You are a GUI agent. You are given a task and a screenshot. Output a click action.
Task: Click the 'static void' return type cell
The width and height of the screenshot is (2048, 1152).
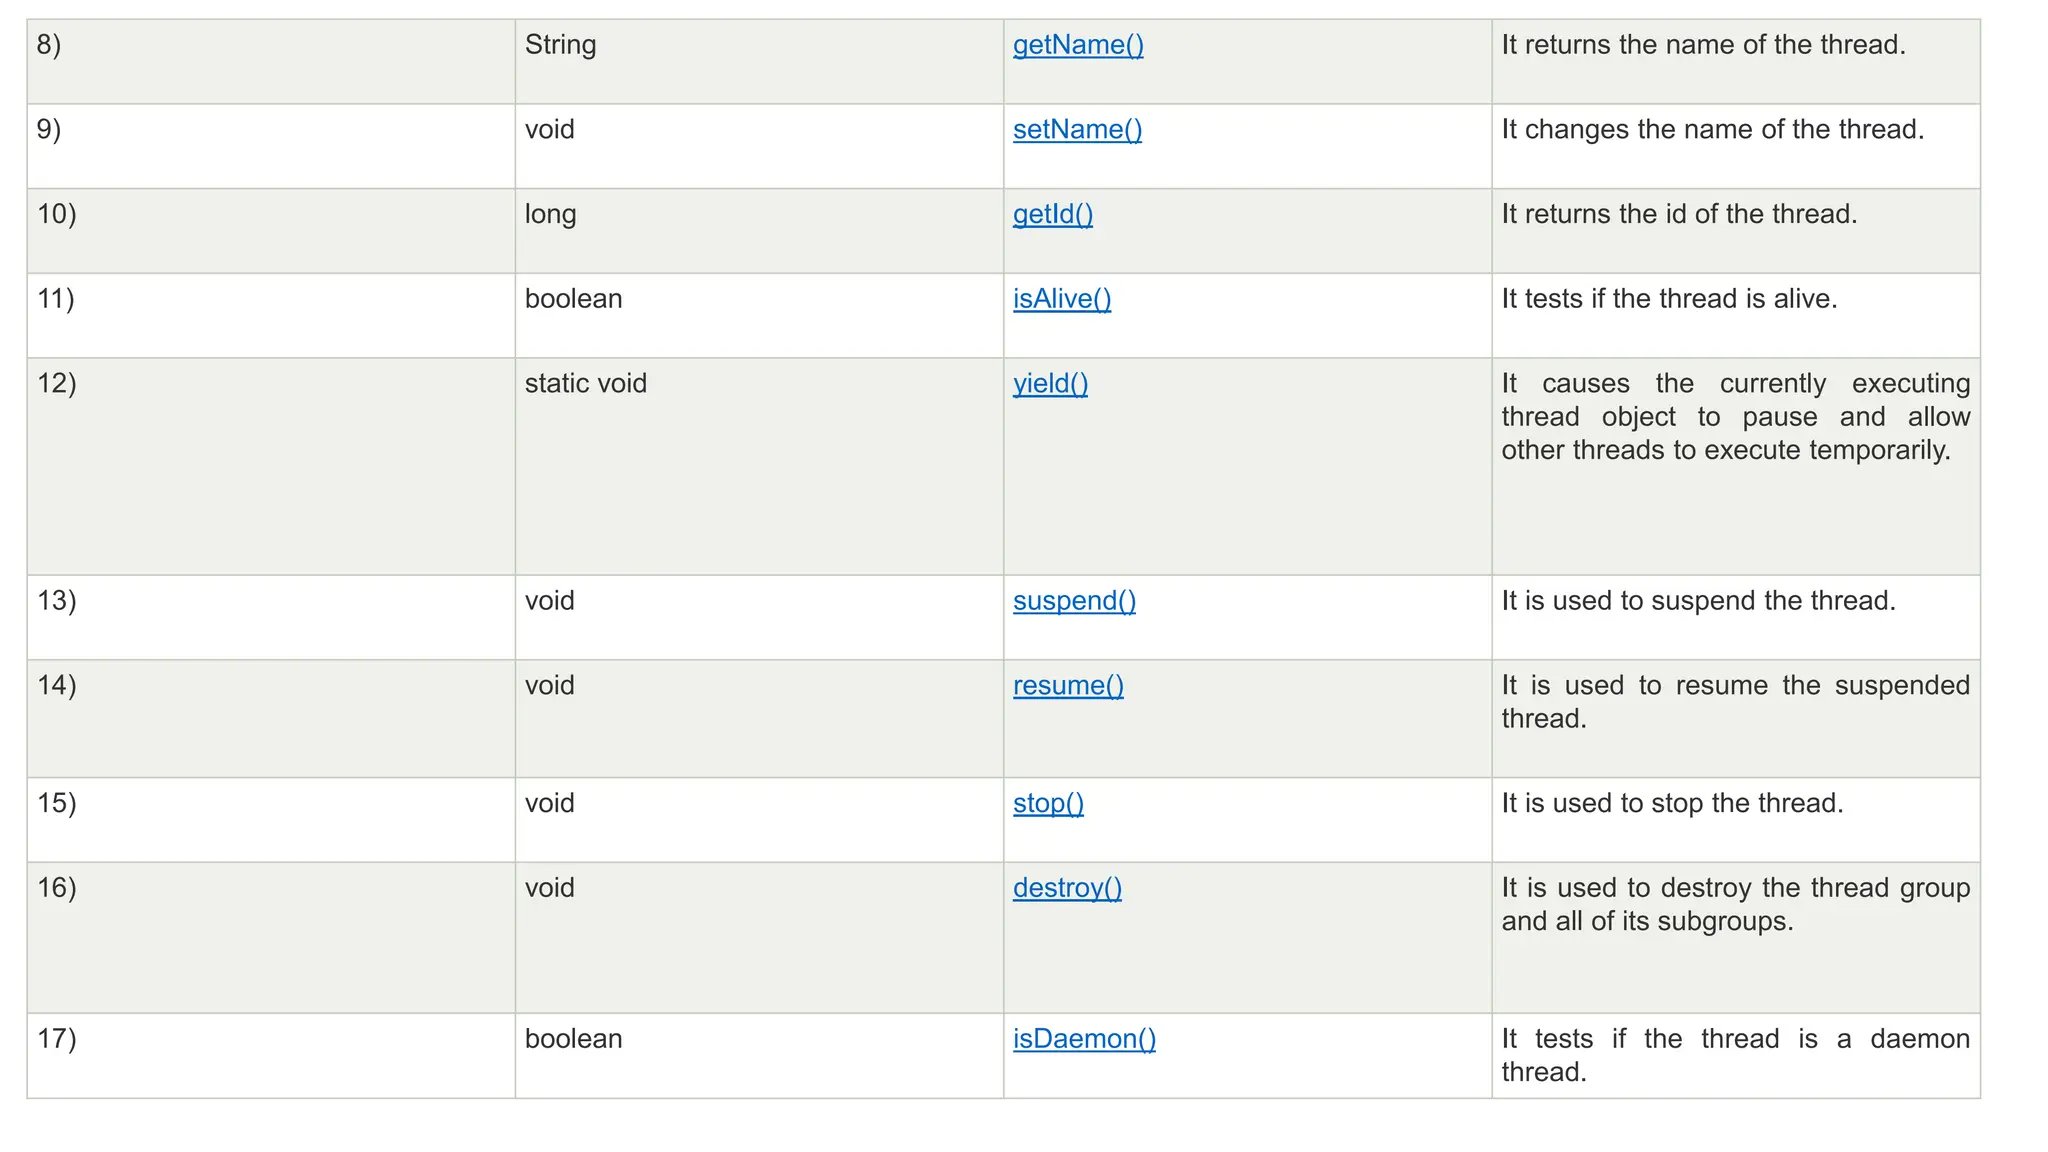759,466
